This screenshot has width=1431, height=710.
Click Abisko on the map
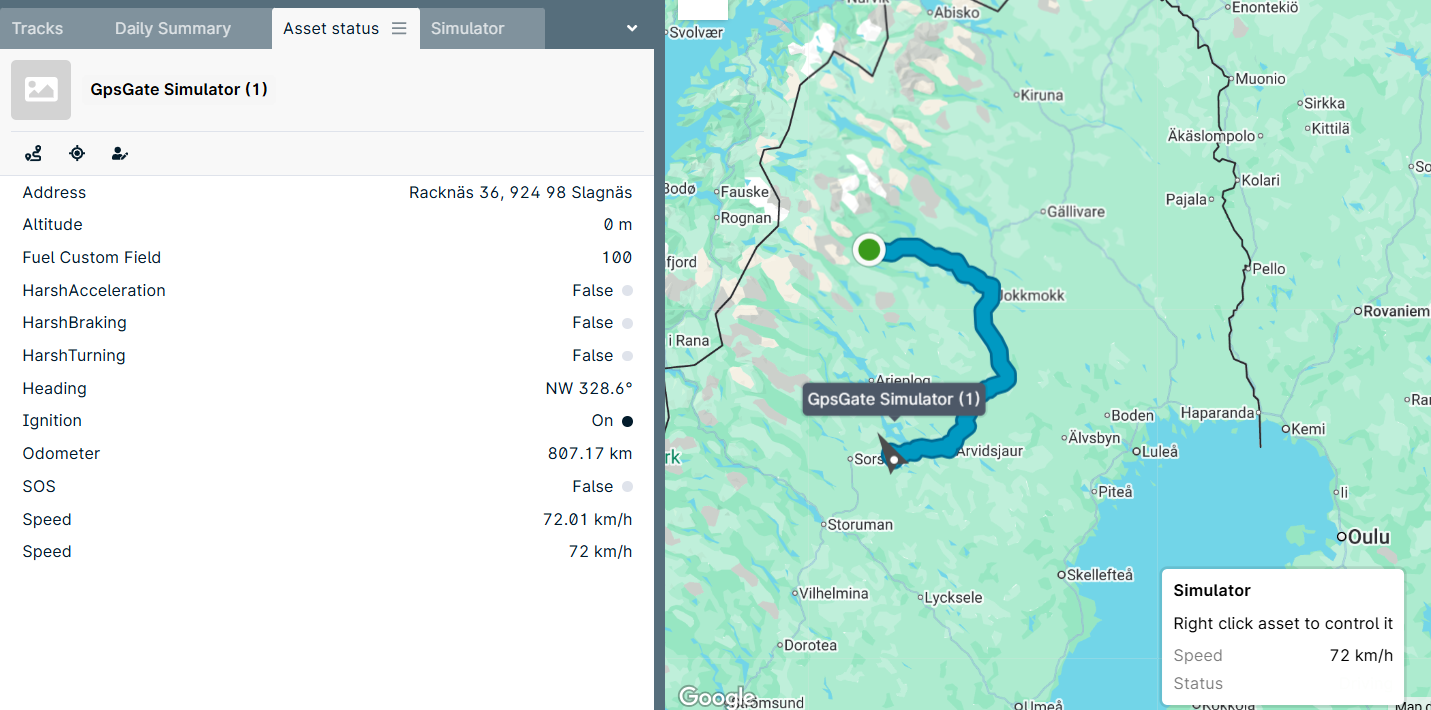click(x=957, y=13)
